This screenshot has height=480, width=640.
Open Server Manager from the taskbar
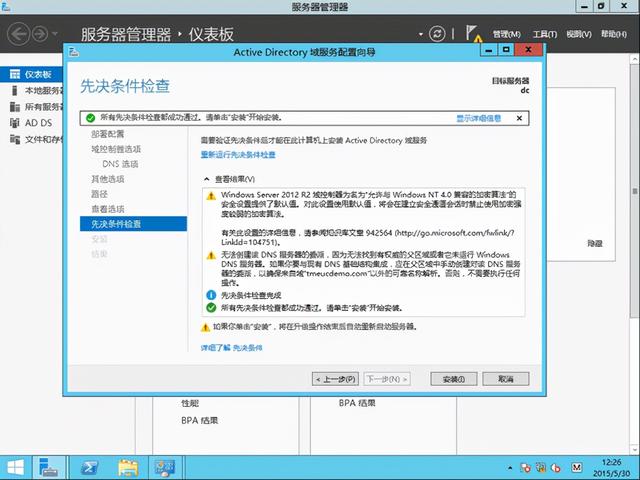[x=48, y=468]
